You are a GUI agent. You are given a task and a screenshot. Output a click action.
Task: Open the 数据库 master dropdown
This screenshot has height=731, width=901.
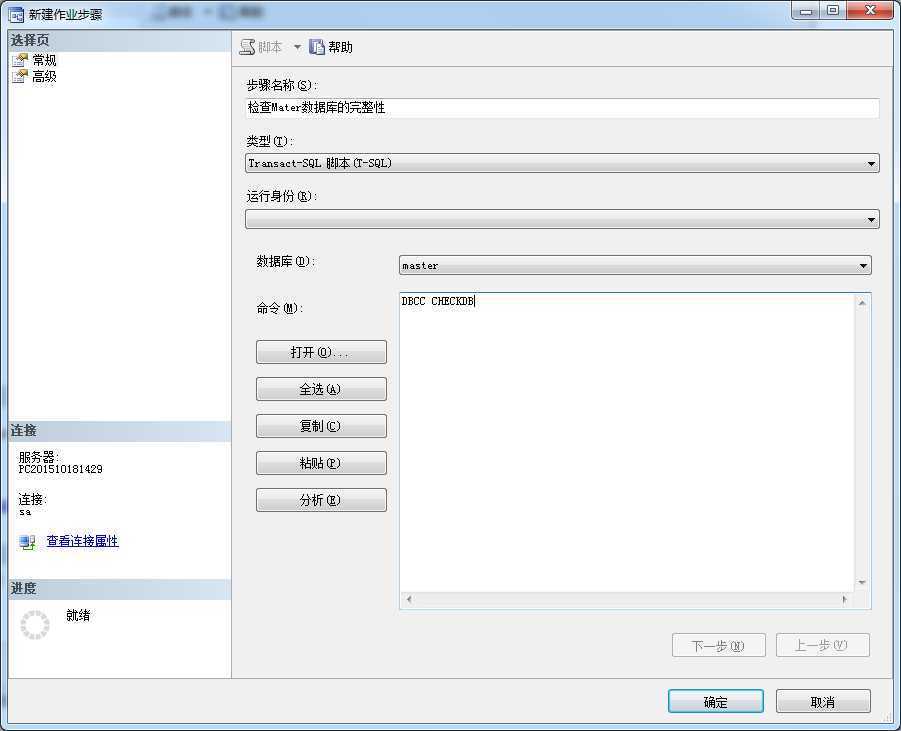(x=635, y=265)
